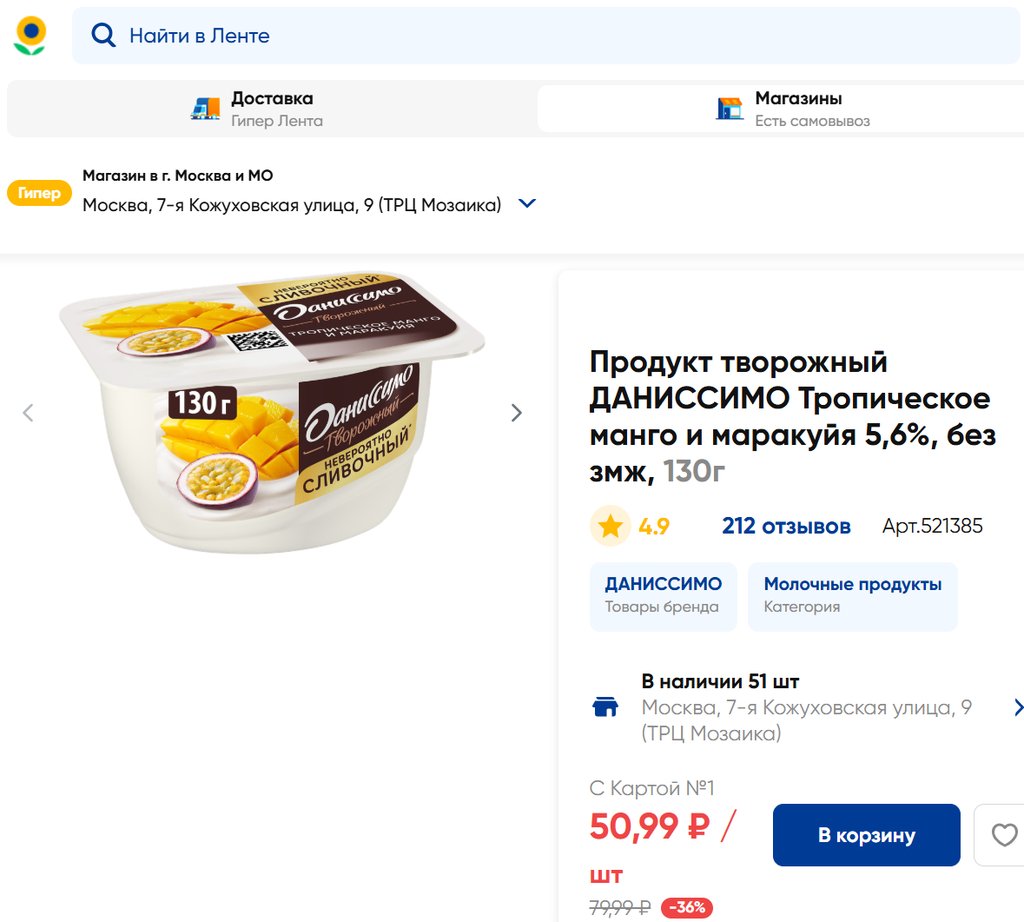Click the Даниссимо product image

pos(272,413)
